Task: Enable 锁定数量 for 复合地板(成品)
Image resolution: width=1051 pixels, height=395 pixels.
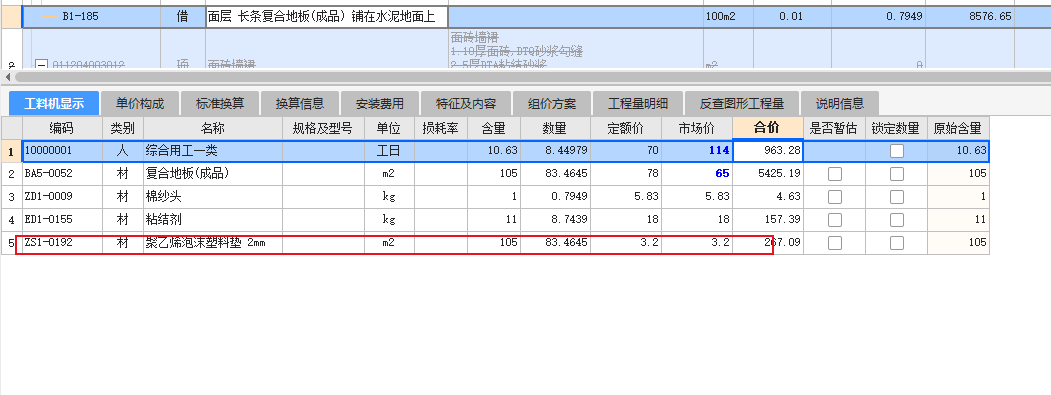Action: 897,174
